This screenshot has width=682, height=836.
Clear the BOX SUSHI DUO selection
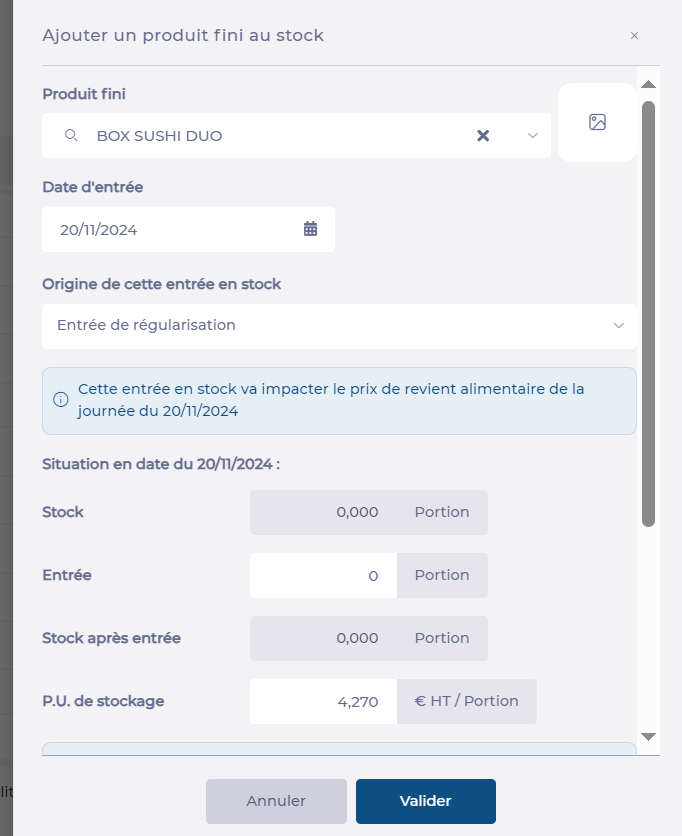click(x=483, y=136)
